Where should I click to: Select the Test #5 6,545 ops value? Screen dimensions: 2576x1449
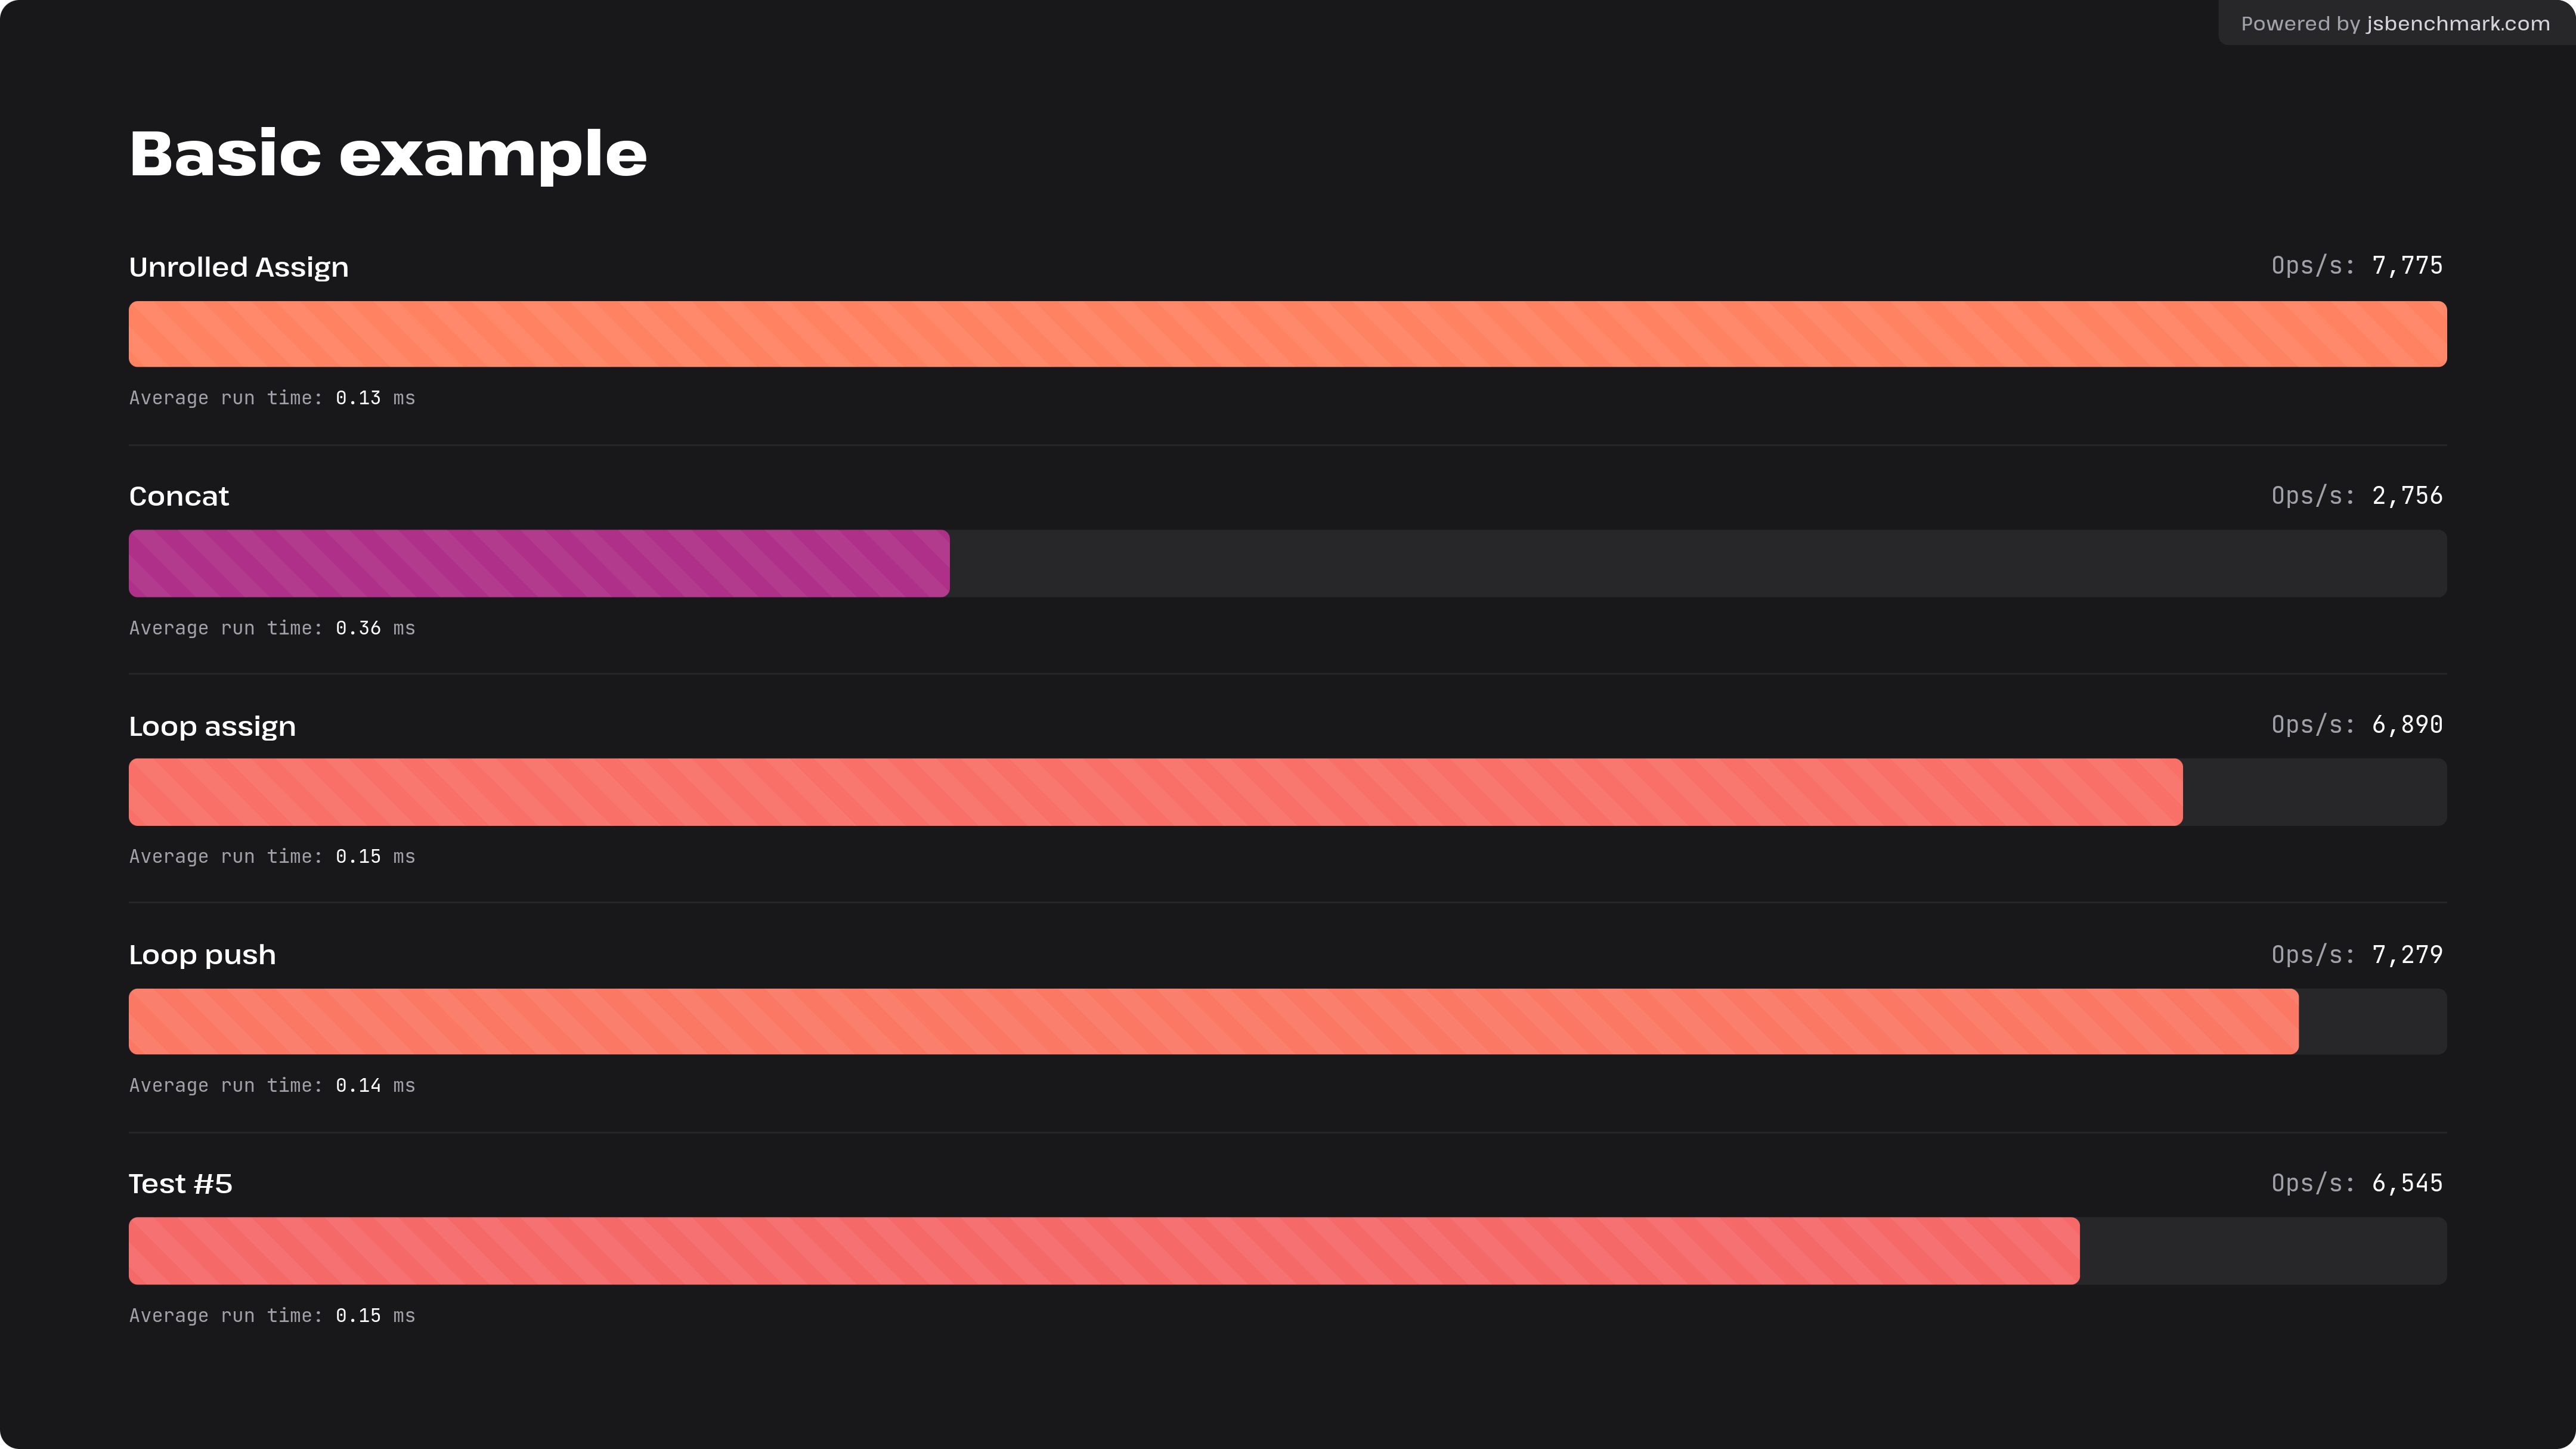[x=2406, y=1184]
